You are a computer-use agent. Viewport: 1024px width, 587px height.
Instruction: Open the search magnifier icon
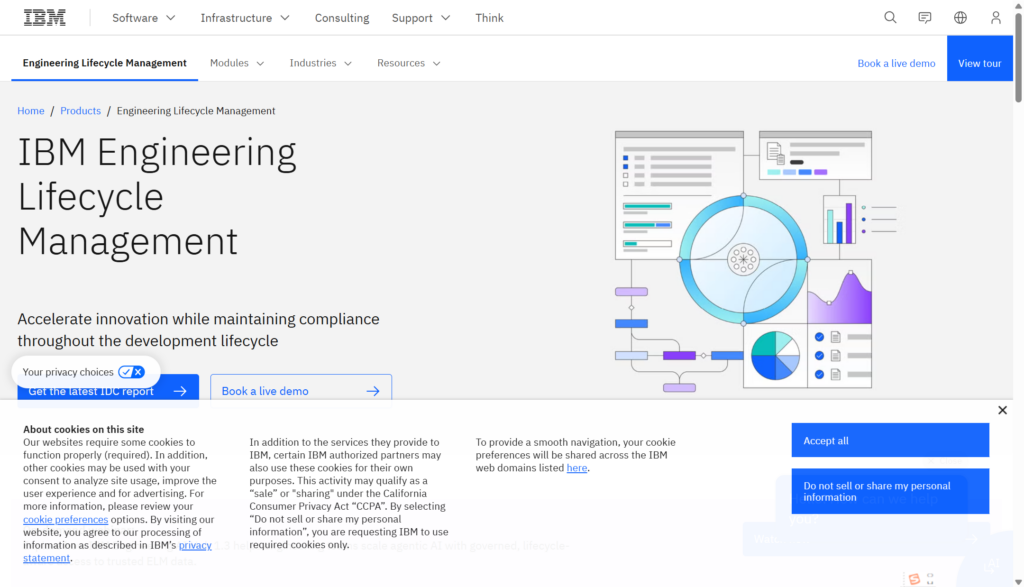(889, 18)
